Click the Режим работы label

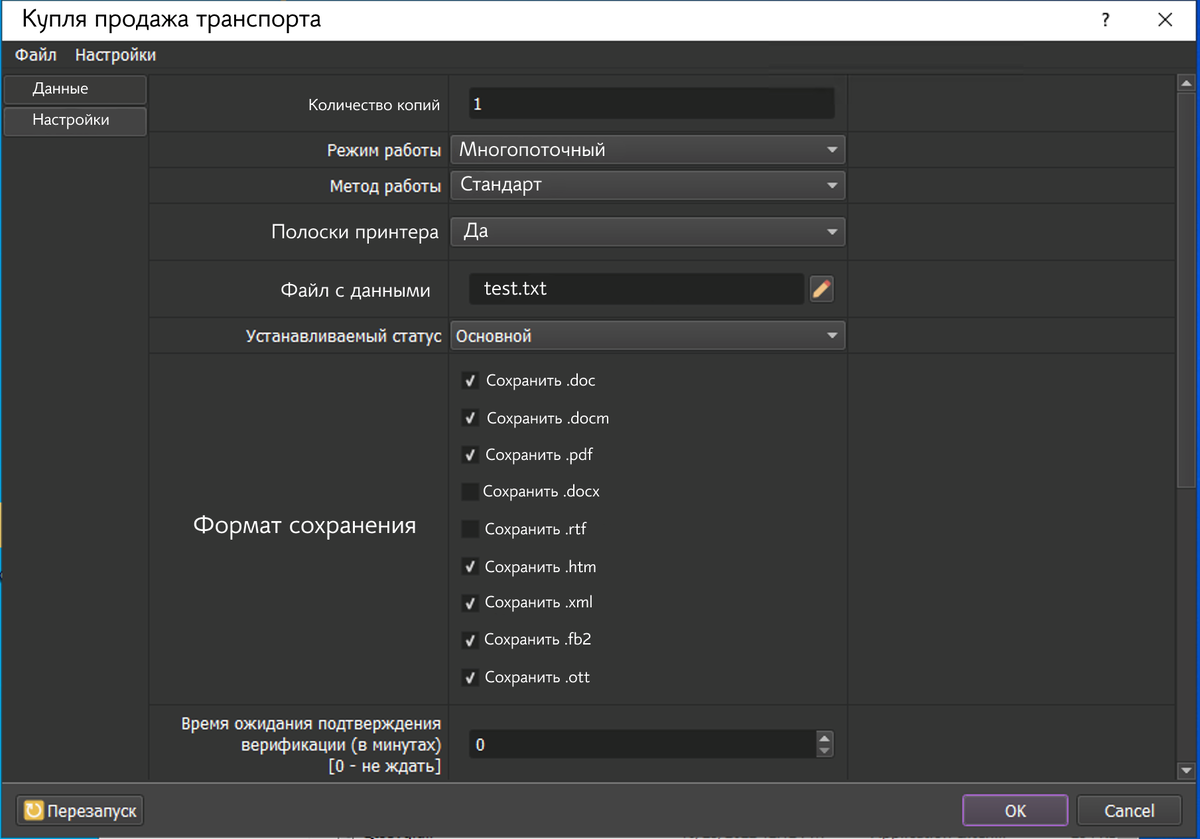(x=384, y=151)
